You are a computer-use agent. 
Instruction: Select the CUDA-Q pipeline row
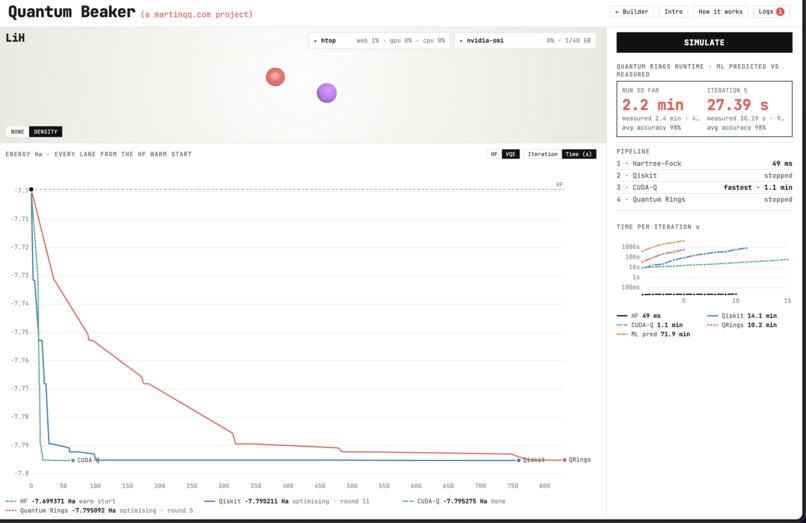(x=704, y=187)
